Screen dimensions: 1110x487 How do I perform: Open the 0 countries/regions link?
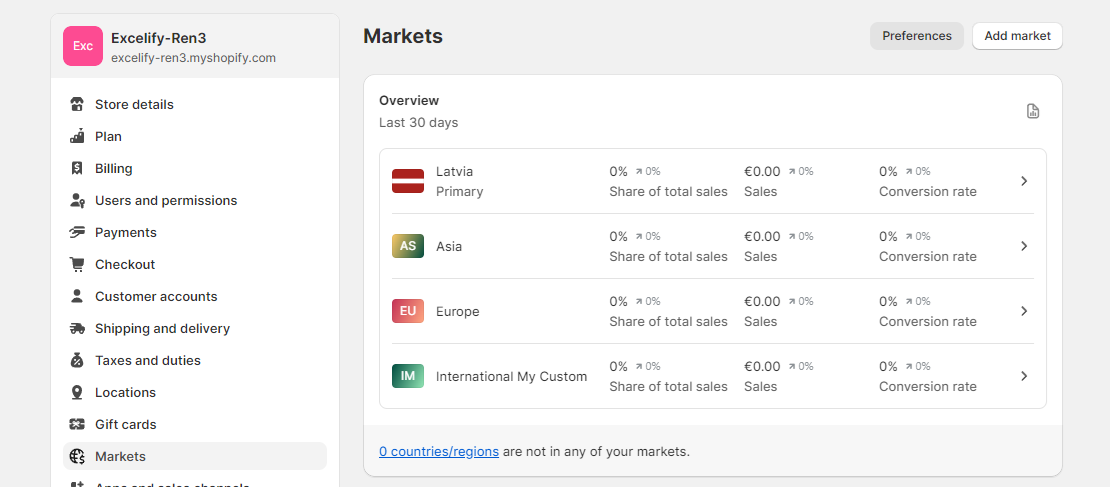(438, 452)
